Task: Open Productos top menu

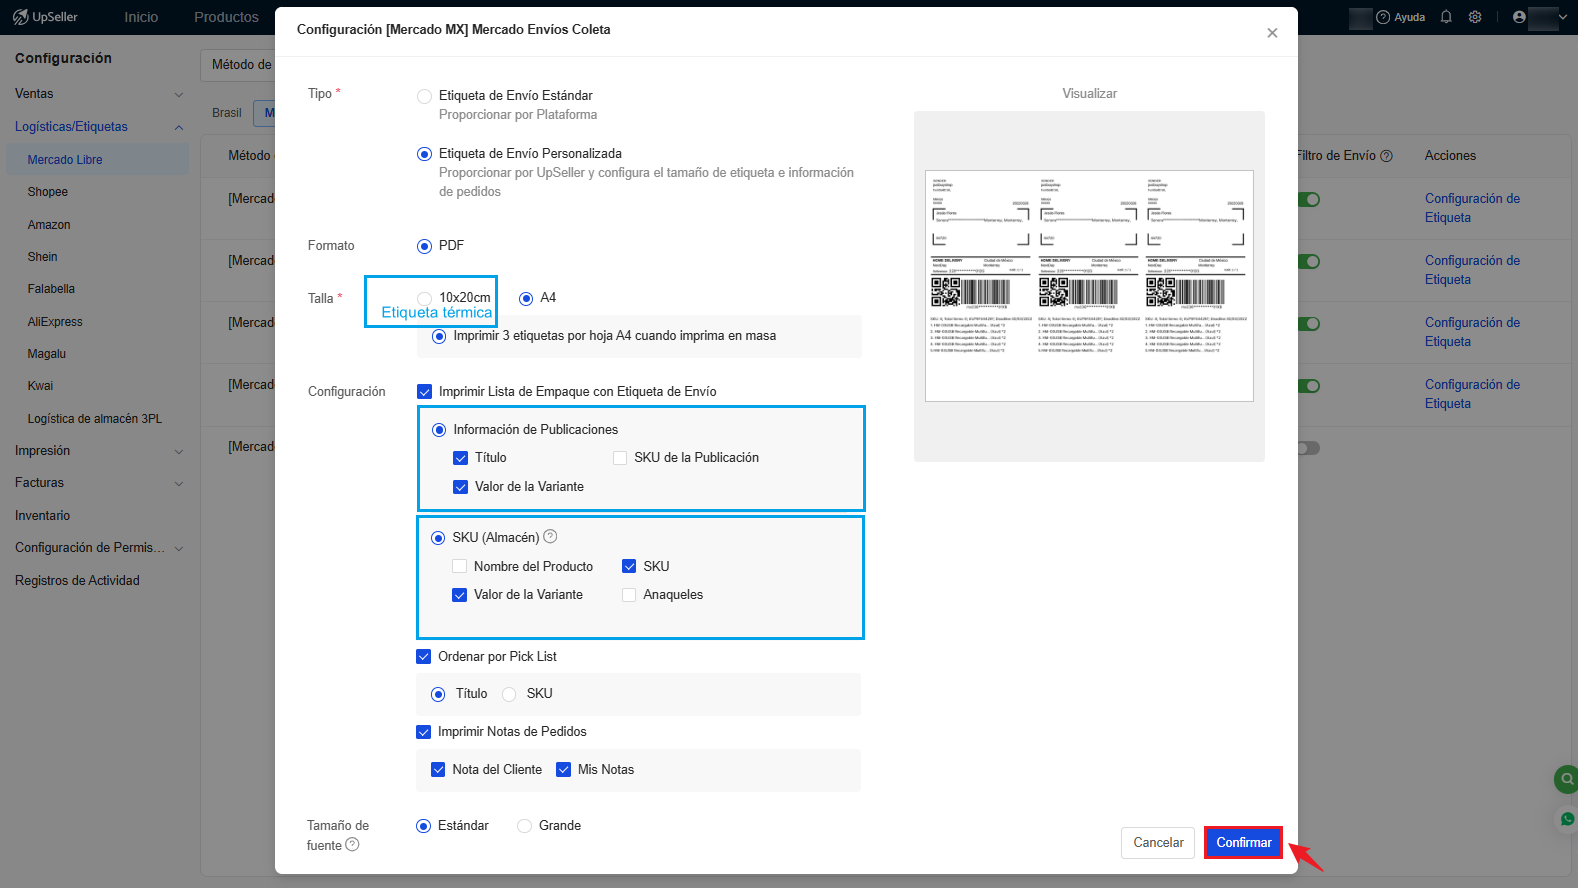Action: point(226,17)
